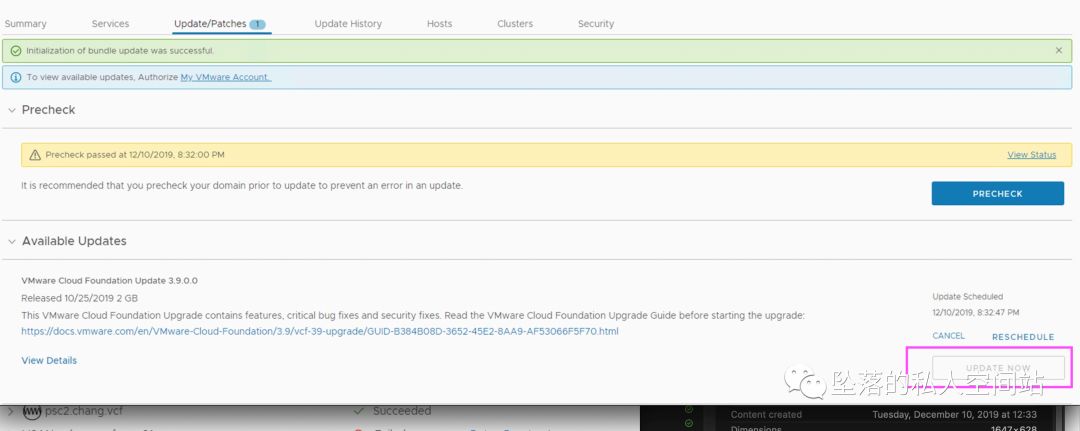
Task: Open the Summary tab
Action: [x=25, y=23]
